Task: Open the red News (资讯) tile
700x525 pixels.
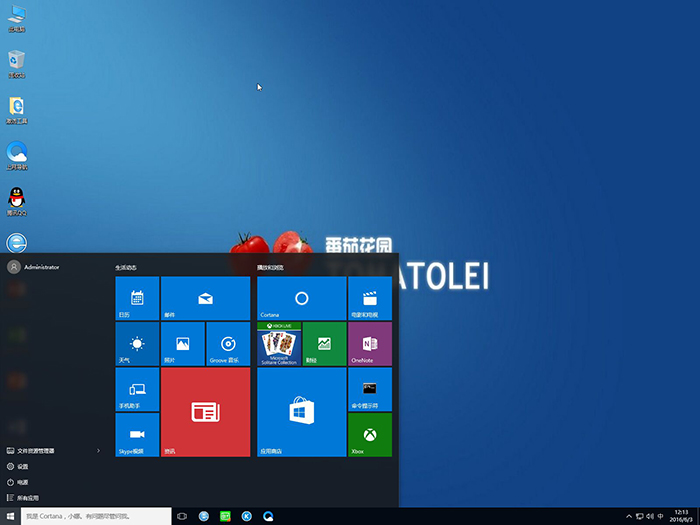Action: [x=205, y=412]
